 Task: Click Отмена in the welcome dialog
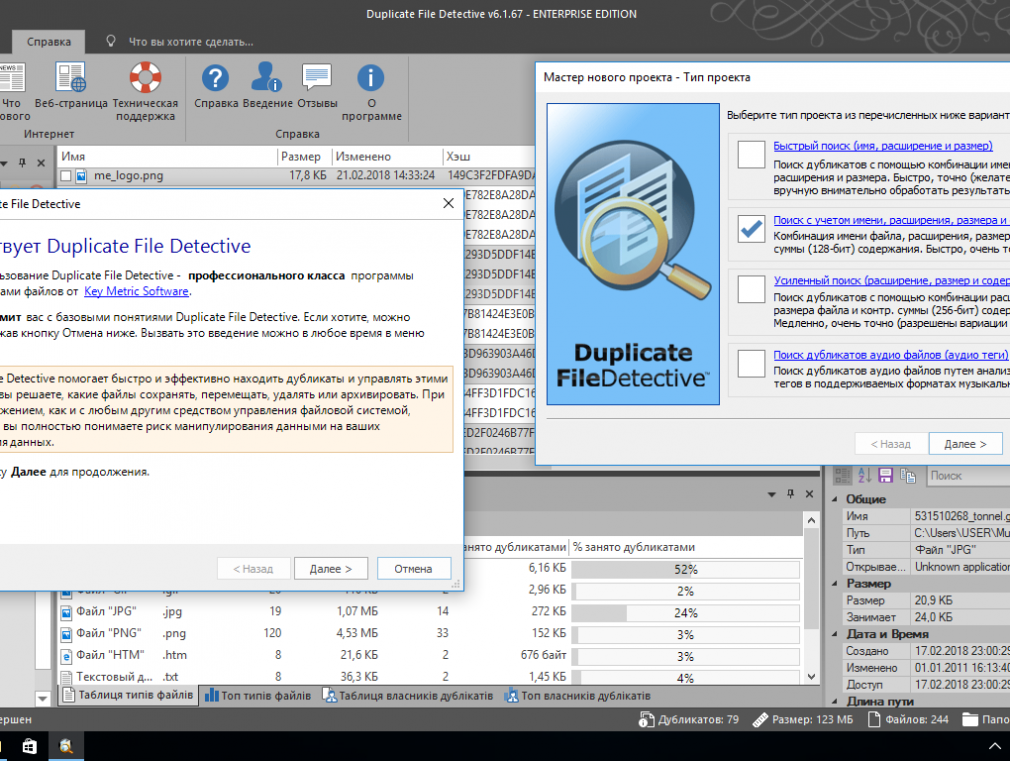[413, 569]
